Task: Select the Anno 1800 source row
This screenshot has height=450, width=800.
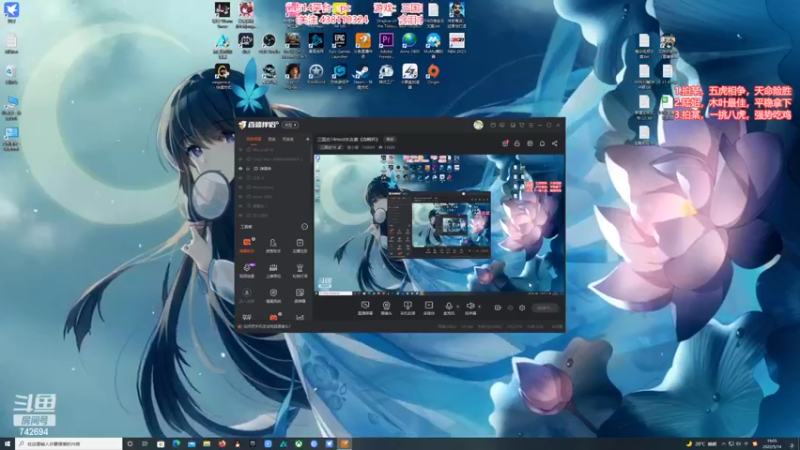Action: pos(274,196)
